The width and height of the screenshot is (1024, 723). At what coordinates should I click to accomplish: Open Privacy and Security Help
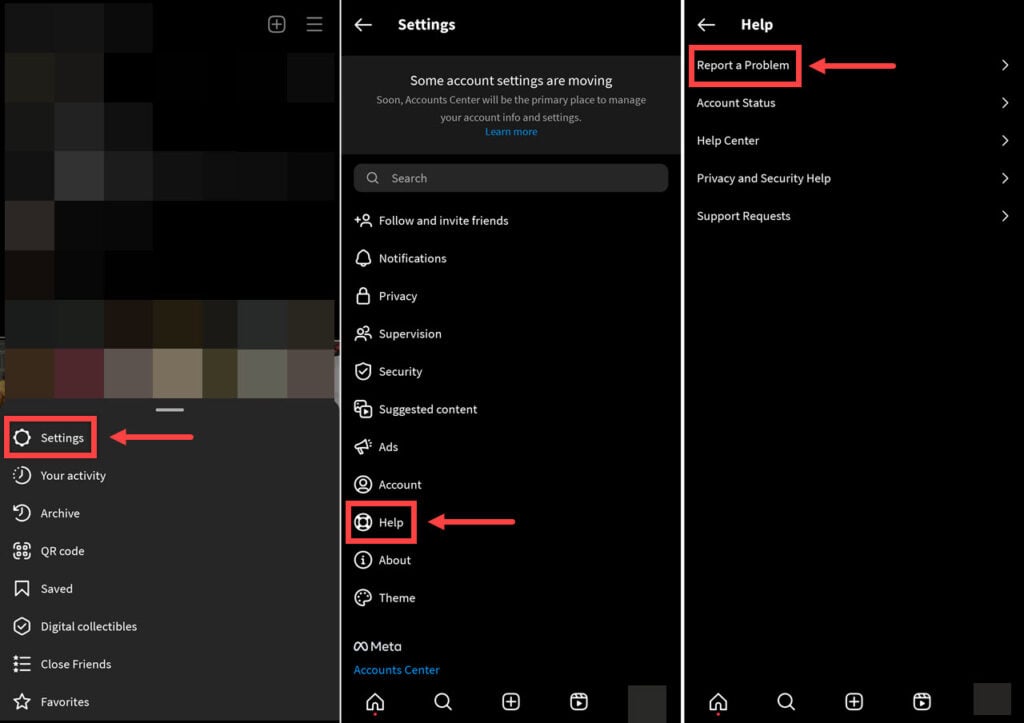[x=854, y=178]
